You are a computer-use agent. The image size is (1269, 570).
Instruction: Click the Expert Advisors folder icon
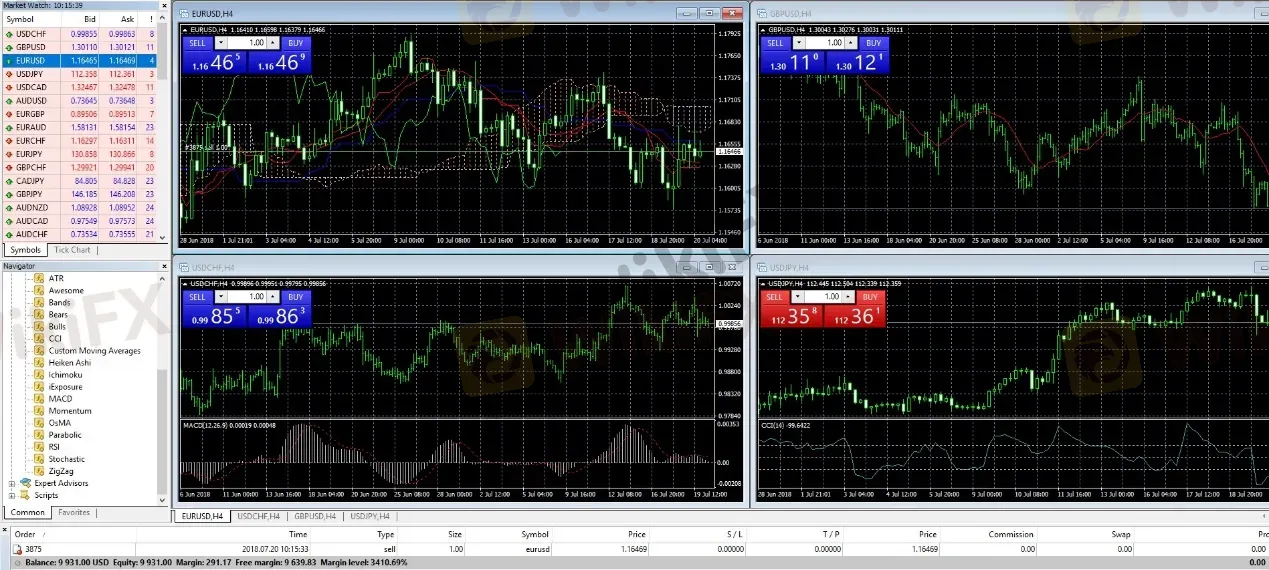pos(25,484)
